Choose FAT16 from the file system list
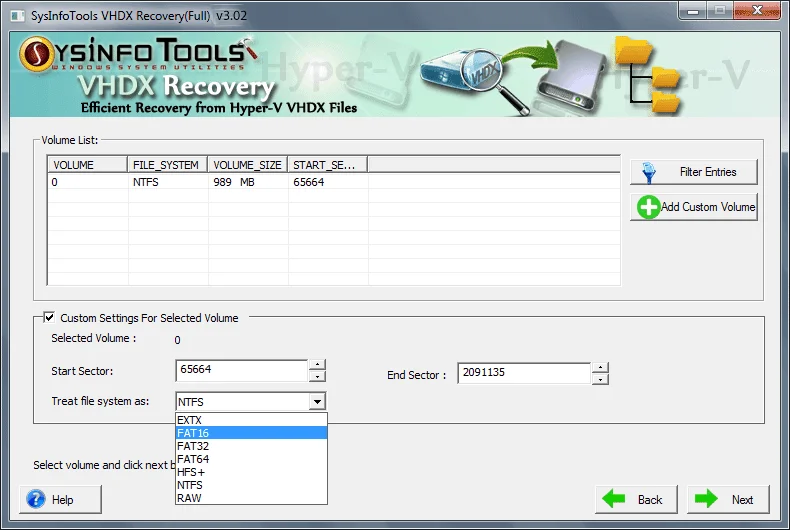Viewport: 790px width, 530px height. coord(251,433)
